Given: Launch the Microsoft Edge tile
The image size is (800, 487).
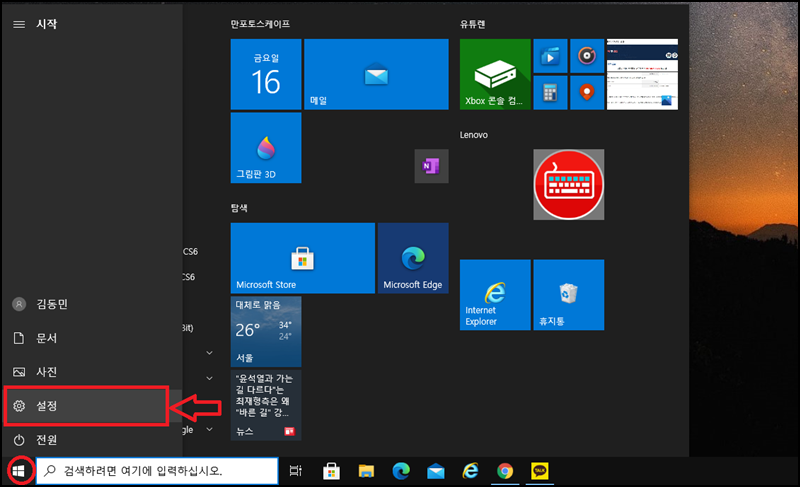Looking at the screenshot, I should (413, 258).
